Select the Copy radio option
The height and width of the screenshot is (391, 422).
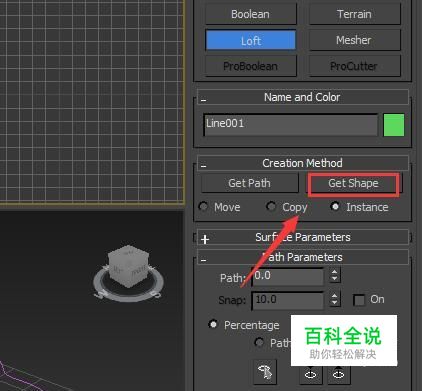point(271,206)
